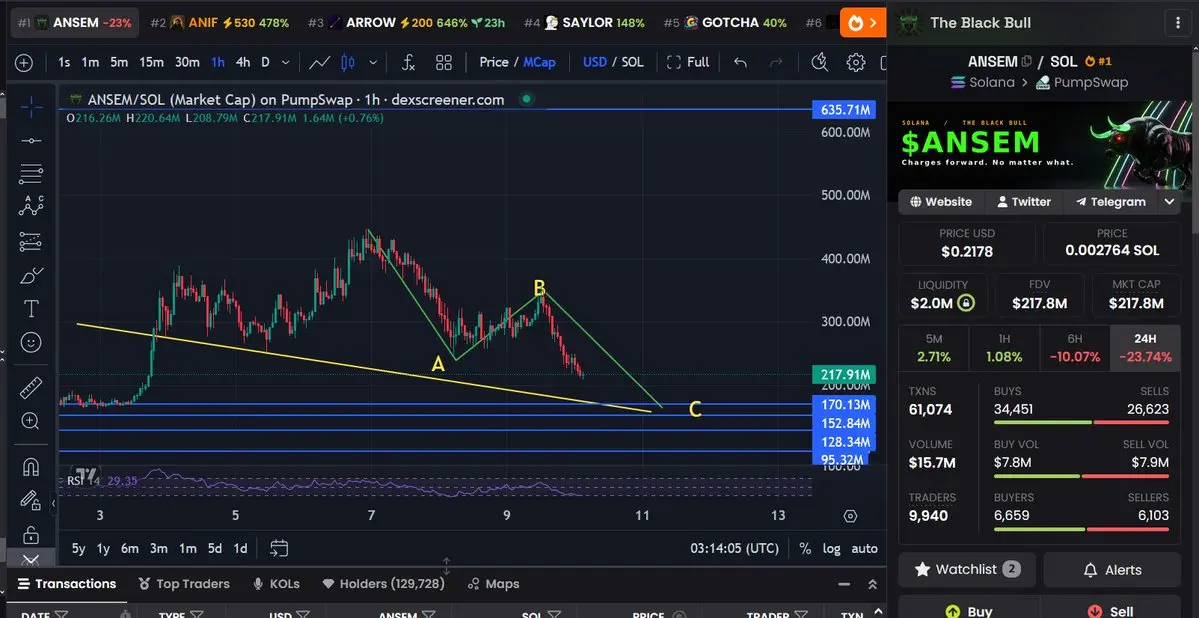Select the 6H price change period
The image size is (1199, 618).
(x=1074, y=348)
